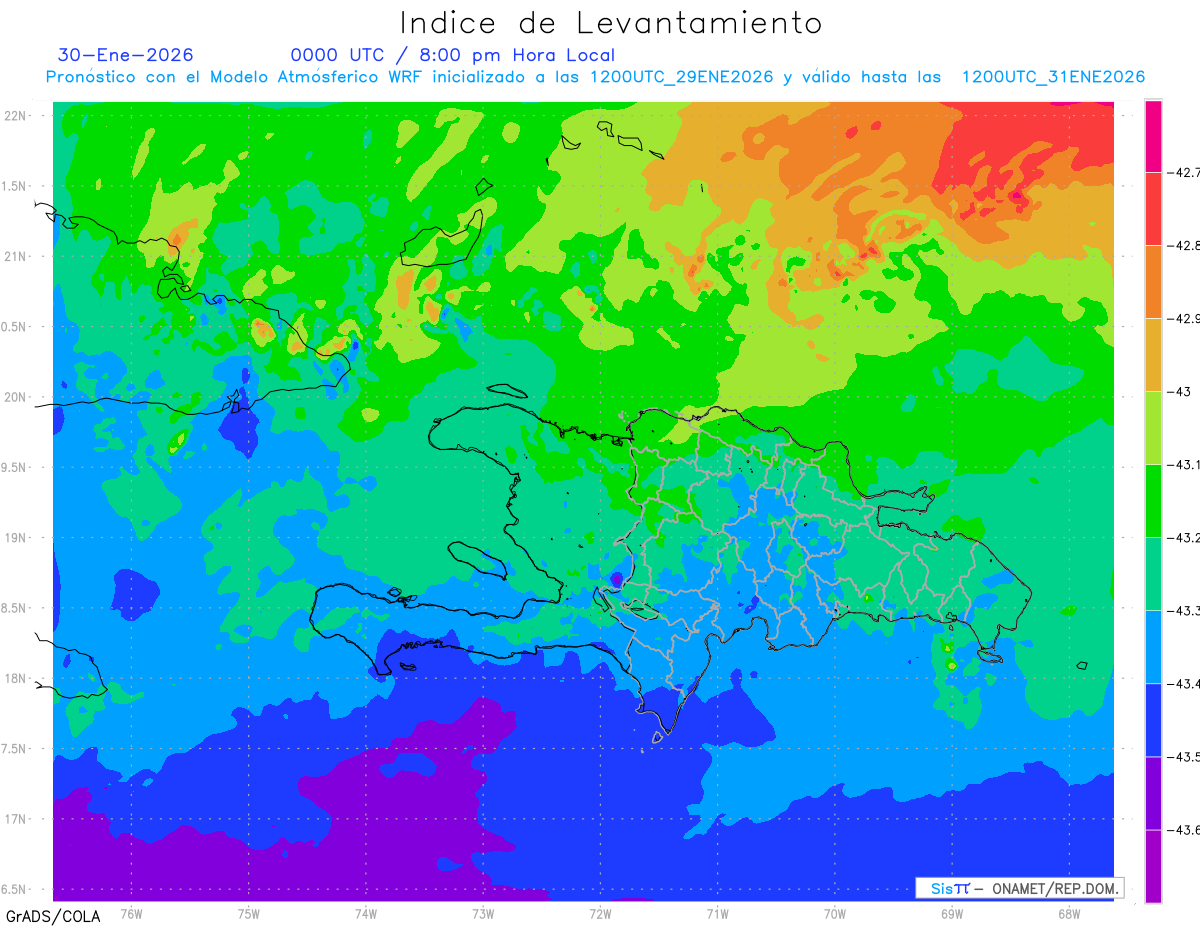
Task: Click the '73W' longitude label
Action: (483, 914)
